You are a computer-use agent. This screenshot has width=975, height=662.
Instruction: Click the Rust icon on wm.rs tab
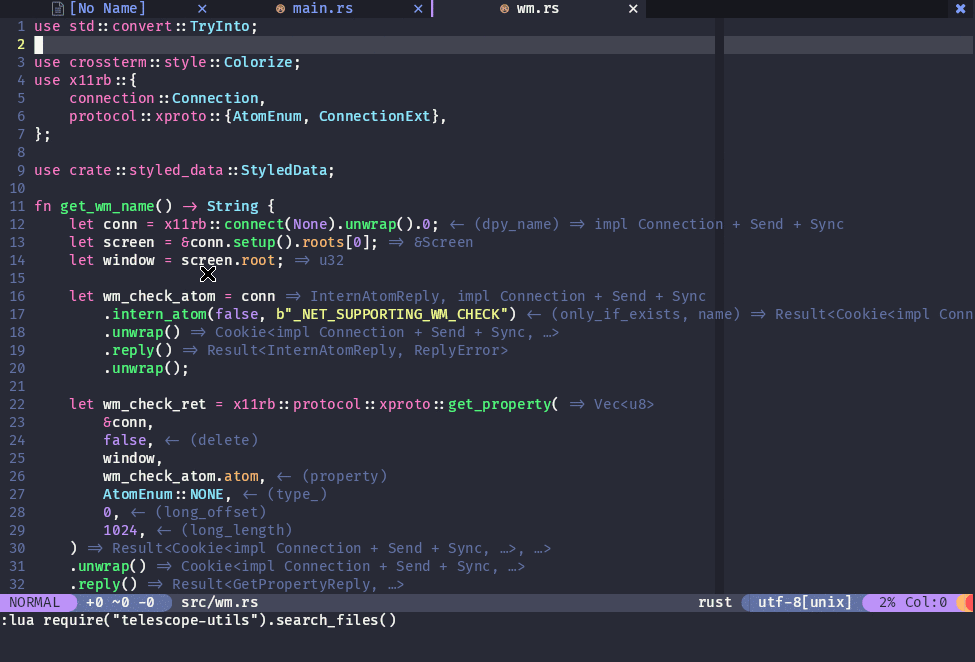(x=504, y=9)
